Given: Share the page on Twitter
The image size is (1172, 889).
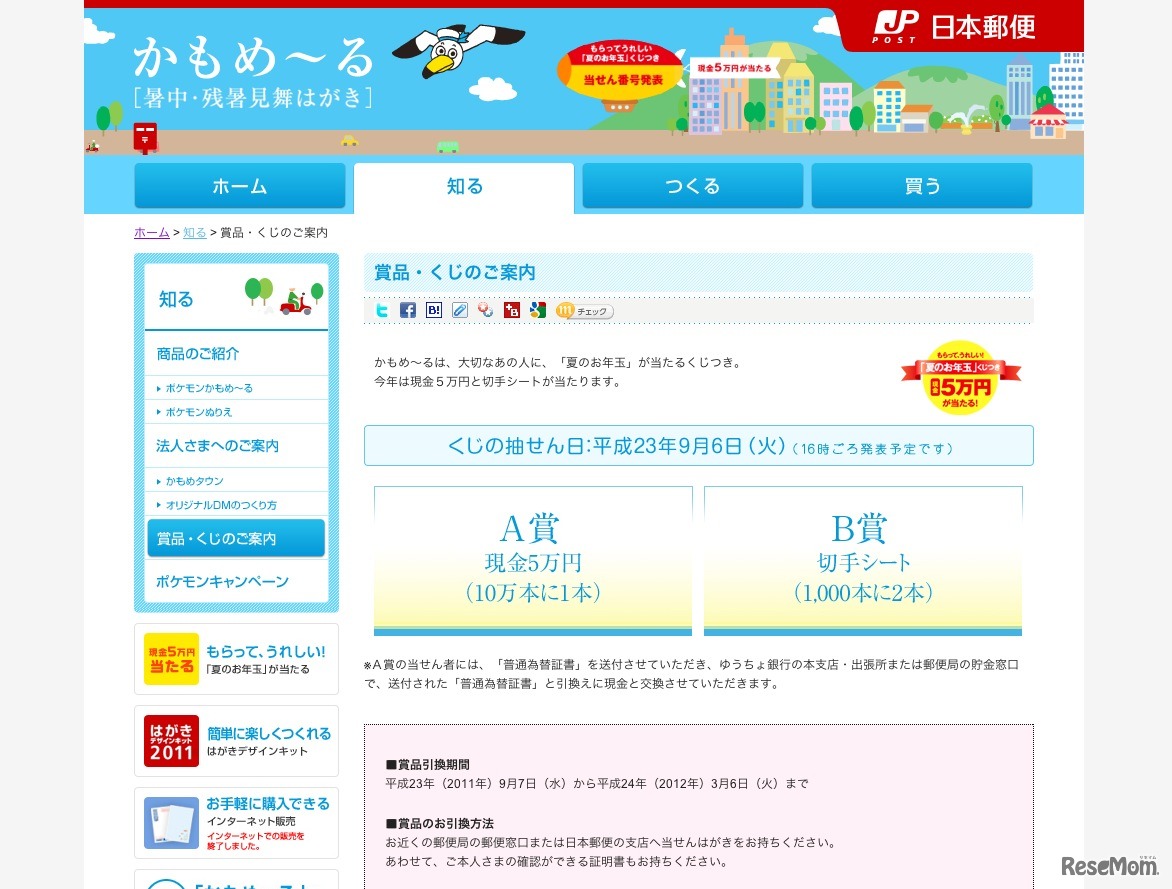Looking at the screenshot, I should point(382,310).
